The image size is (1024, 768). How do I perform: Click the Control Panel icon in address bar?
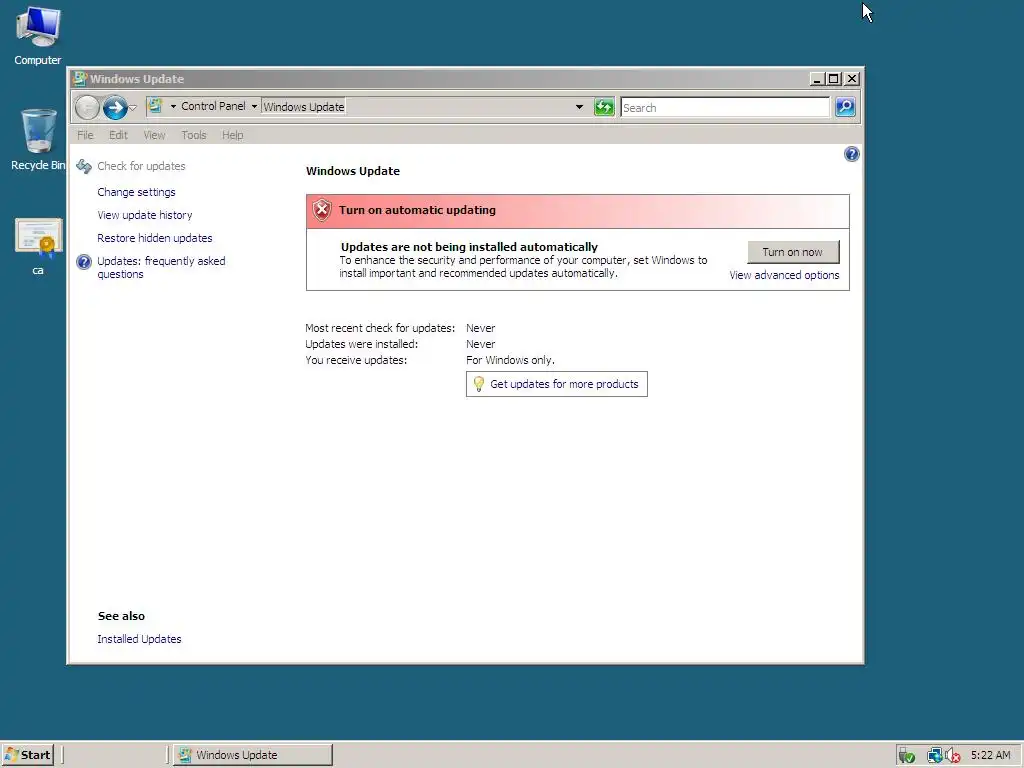click(x=155, y=106)
